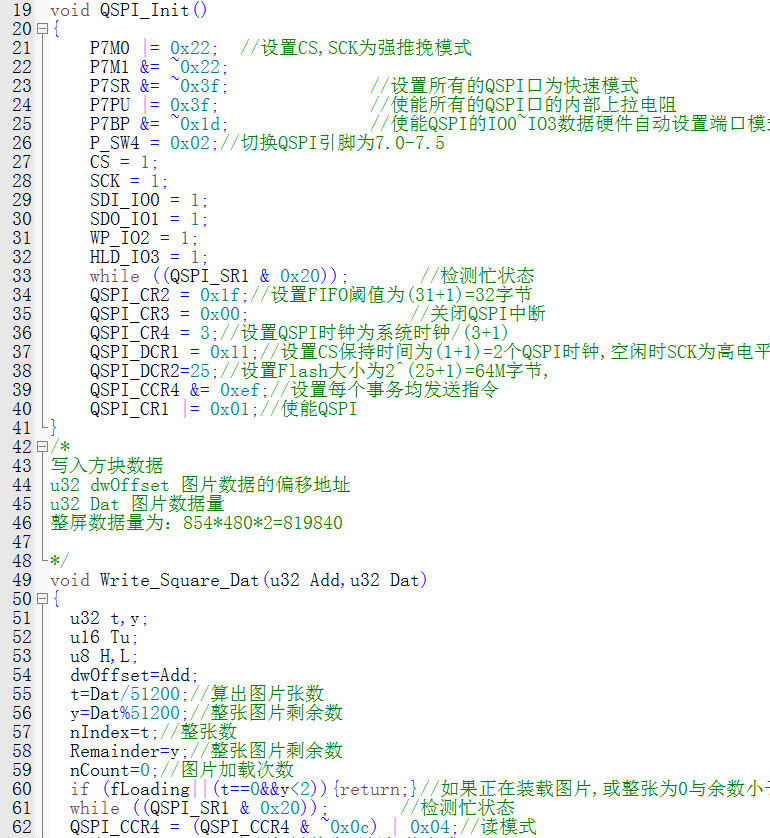
Task: Place cursor on Write_Square_Dat function name
Action: (x=179, y=580)
